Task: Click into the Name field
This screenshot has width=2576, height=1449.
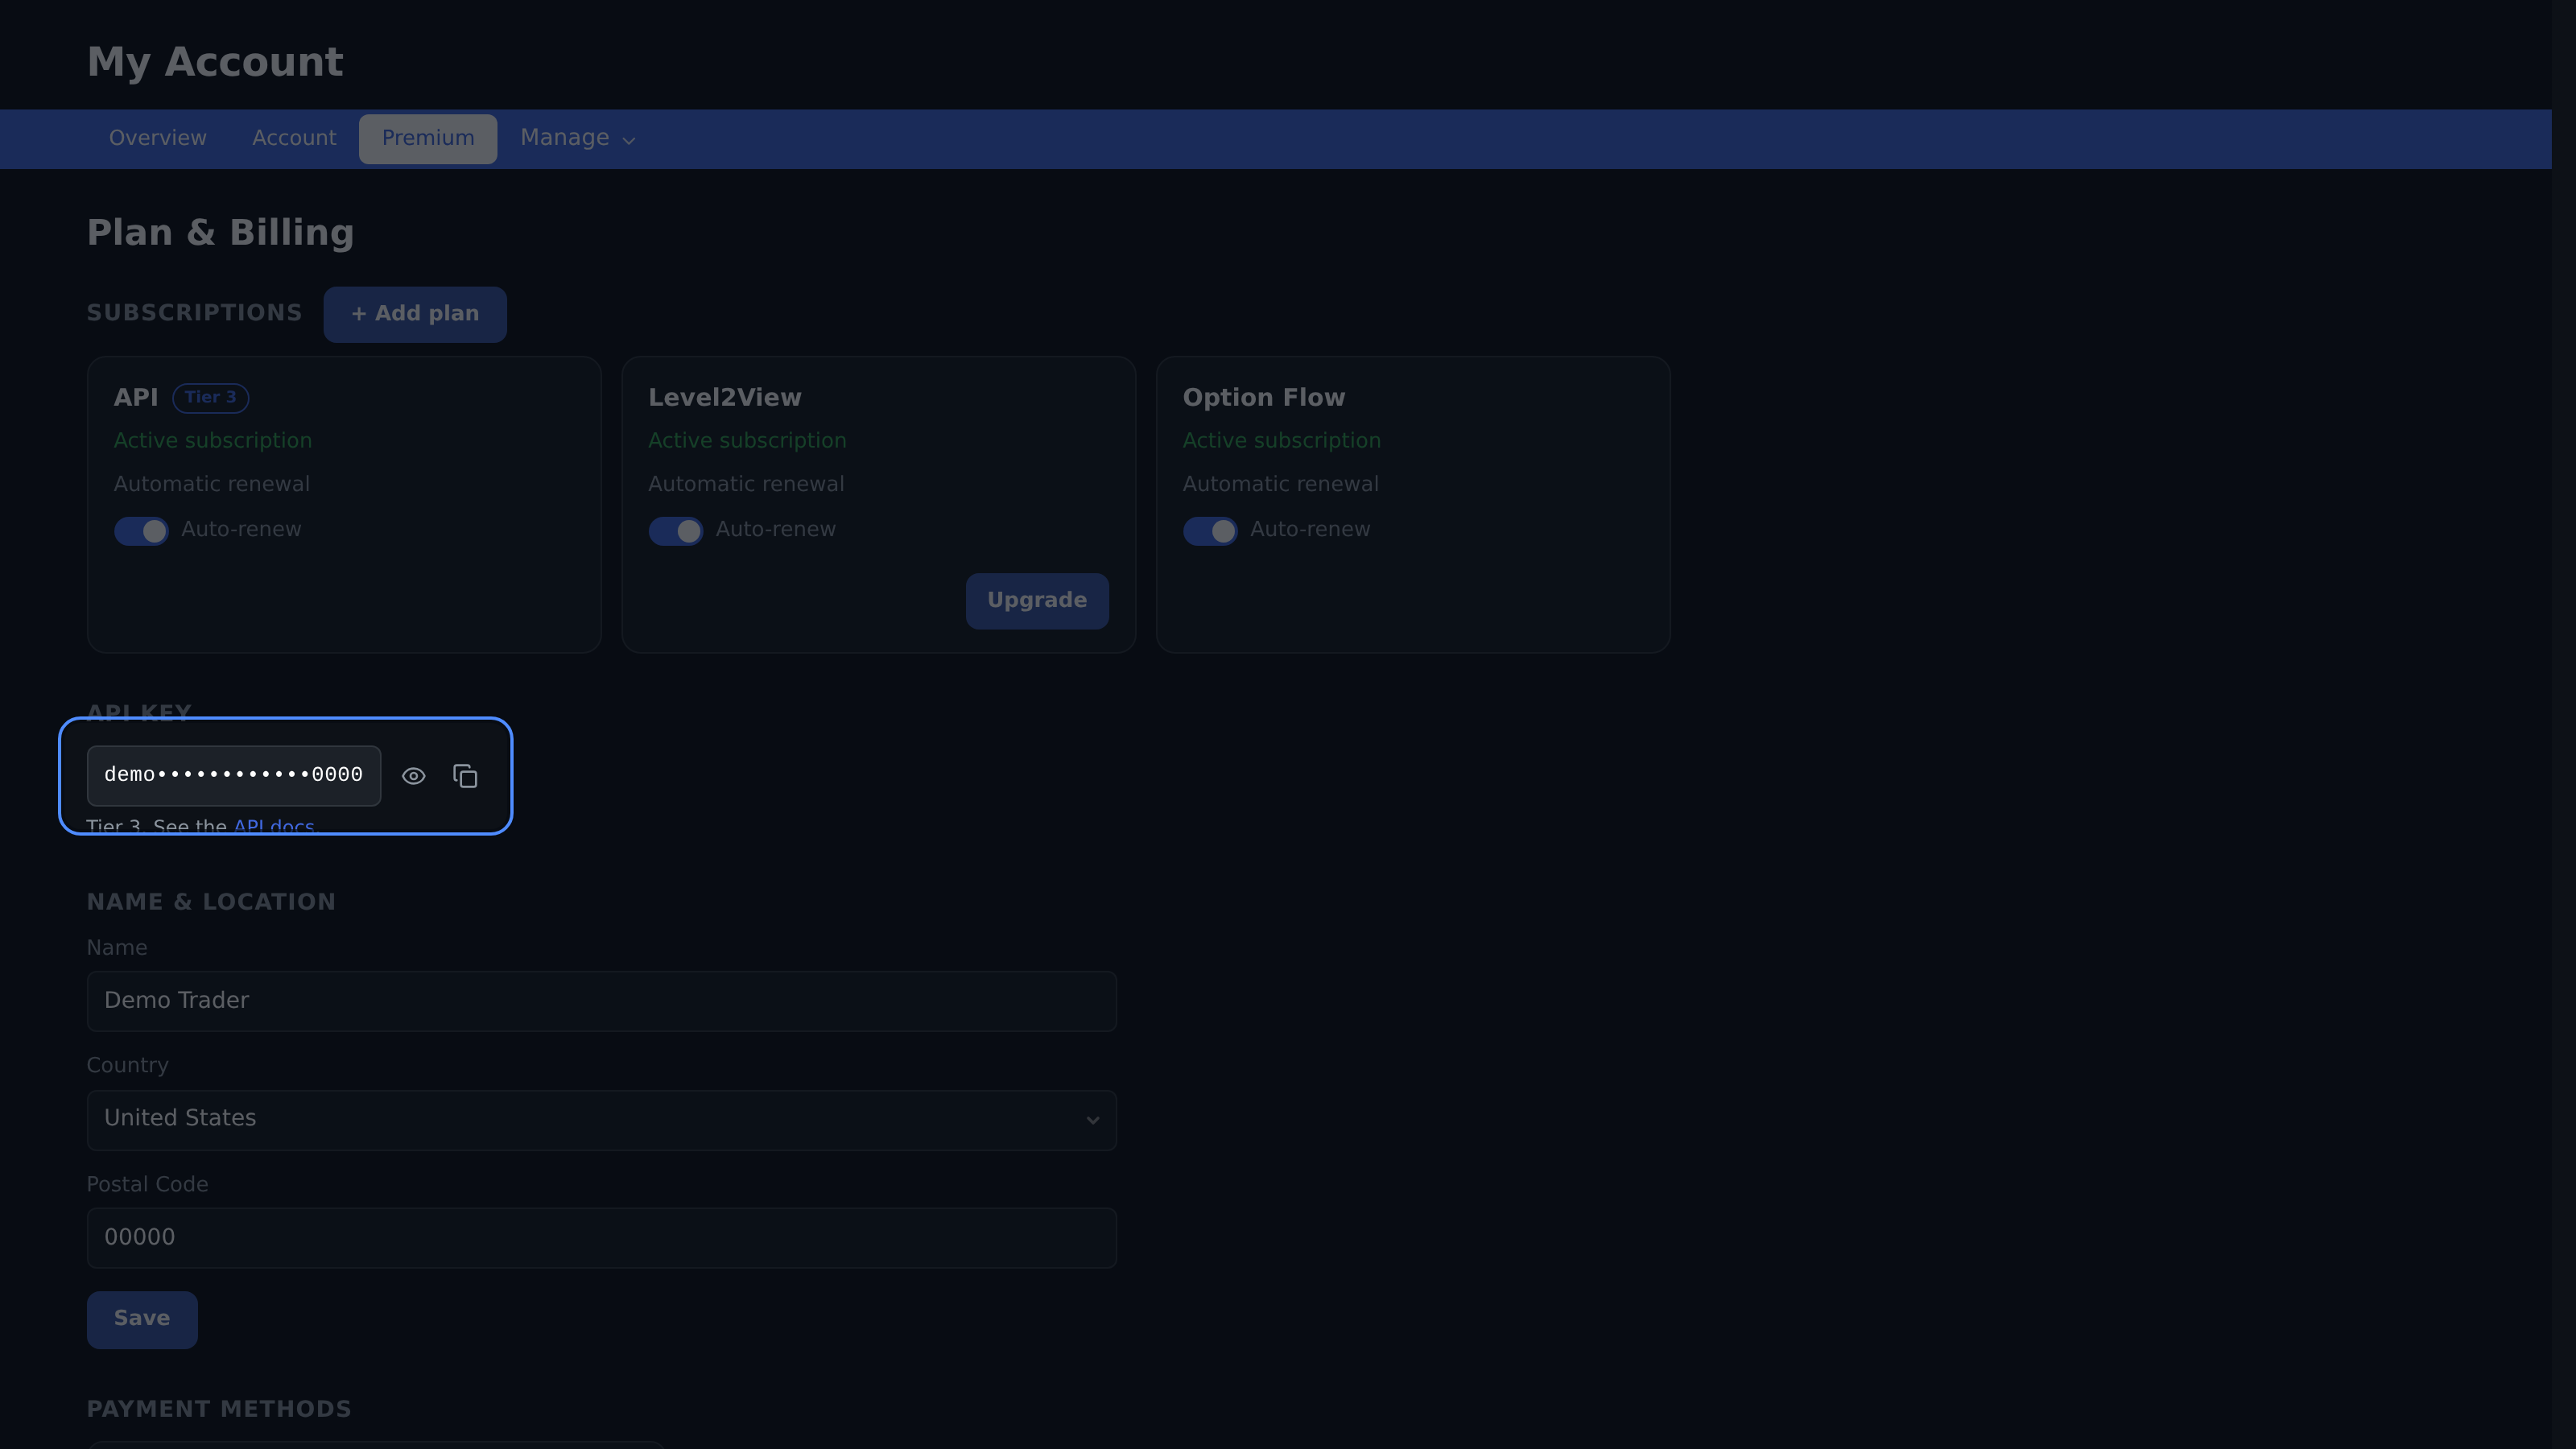Action: (601, 1001)
